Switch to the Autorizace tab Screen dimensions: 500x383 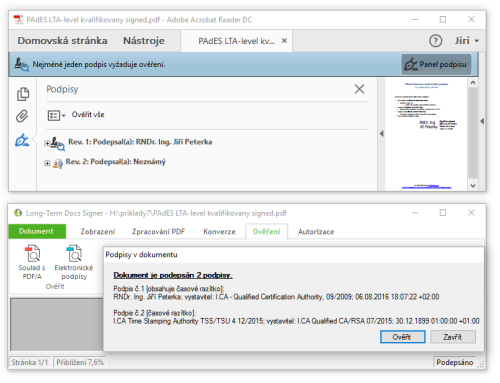click(x=316, y=232)
